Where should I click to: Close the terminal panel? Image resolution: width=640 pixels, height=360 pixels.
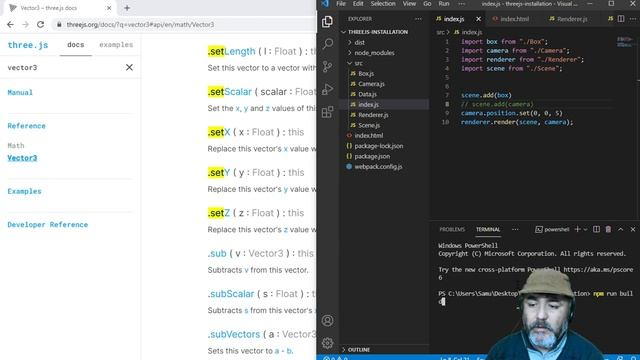tap(633, 229)
